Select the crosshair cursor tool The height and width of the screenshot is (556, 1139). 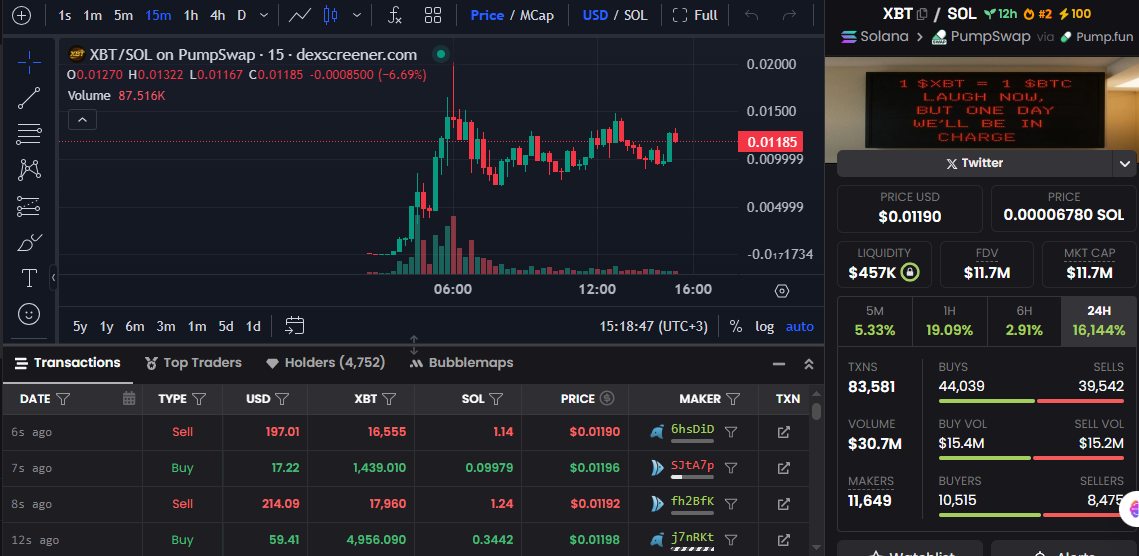click(x=29, y=61)
